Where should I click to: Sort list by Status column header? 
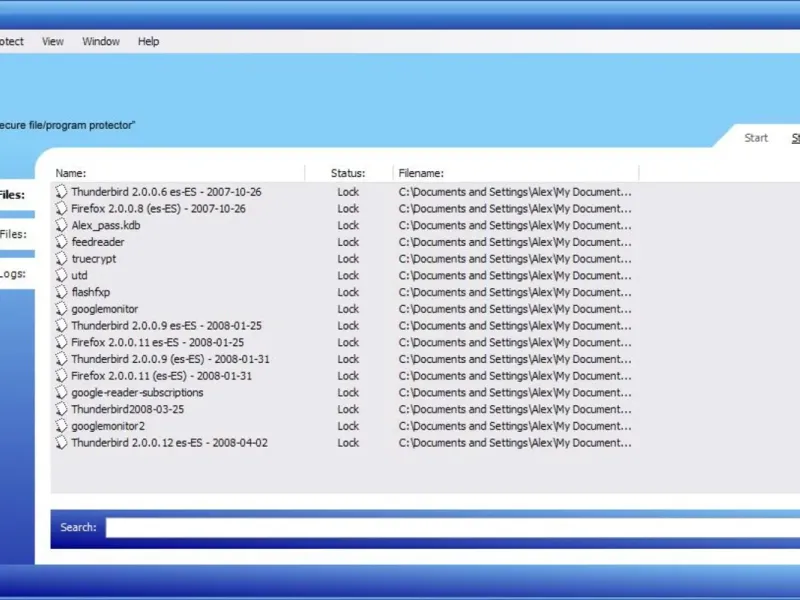348,173
